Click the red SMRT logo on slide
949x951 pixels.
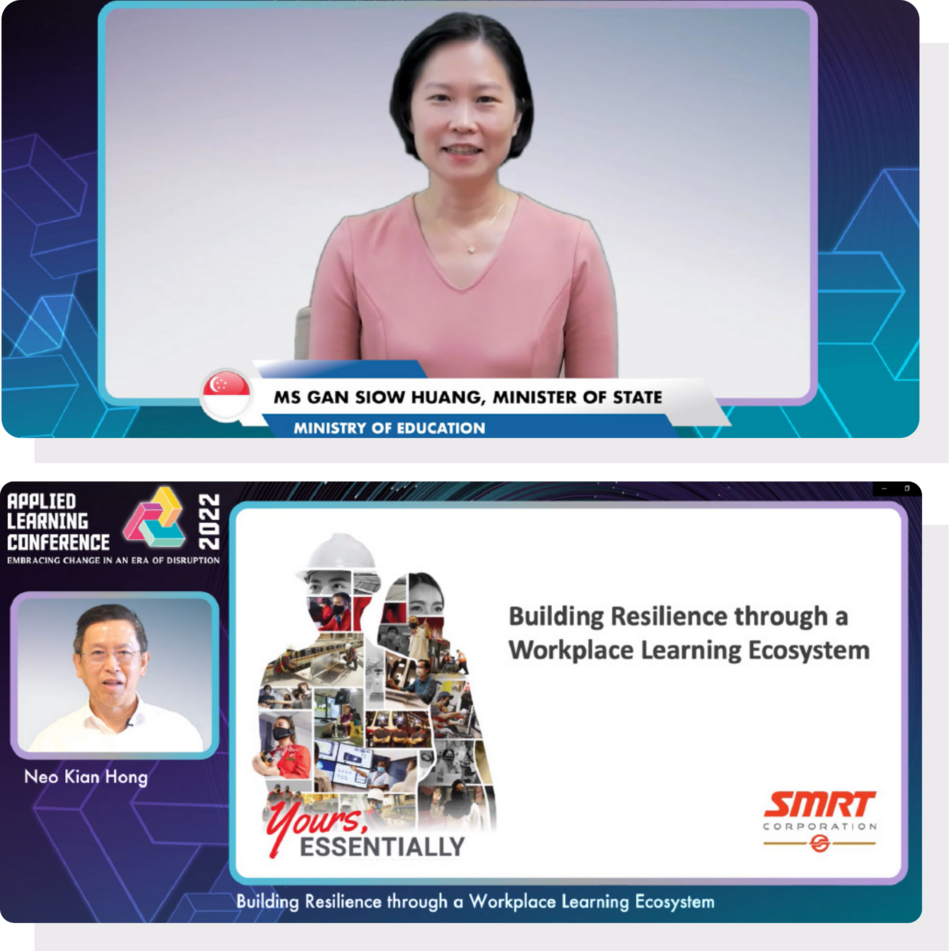pos(819,805)
